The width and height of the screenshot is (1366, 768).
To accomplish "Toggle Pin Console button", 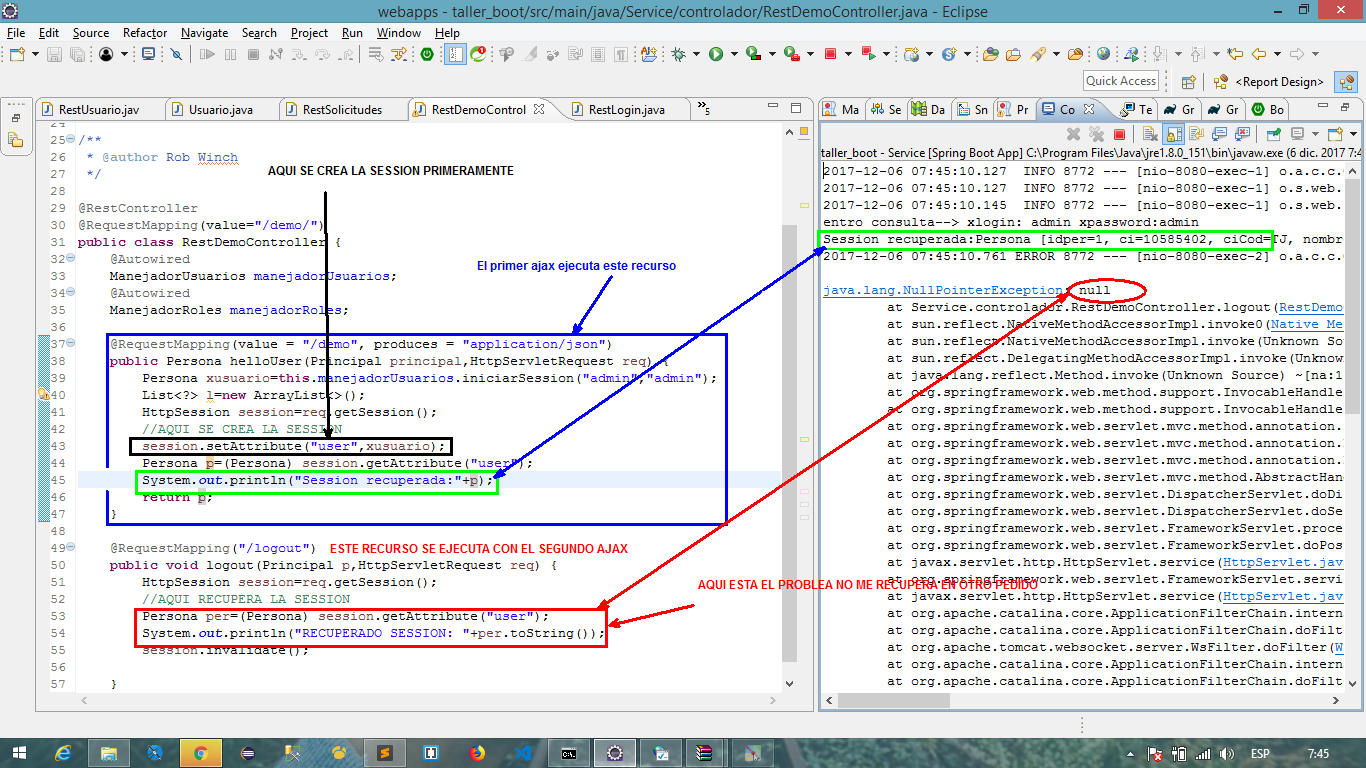I will coord(1274,134).
